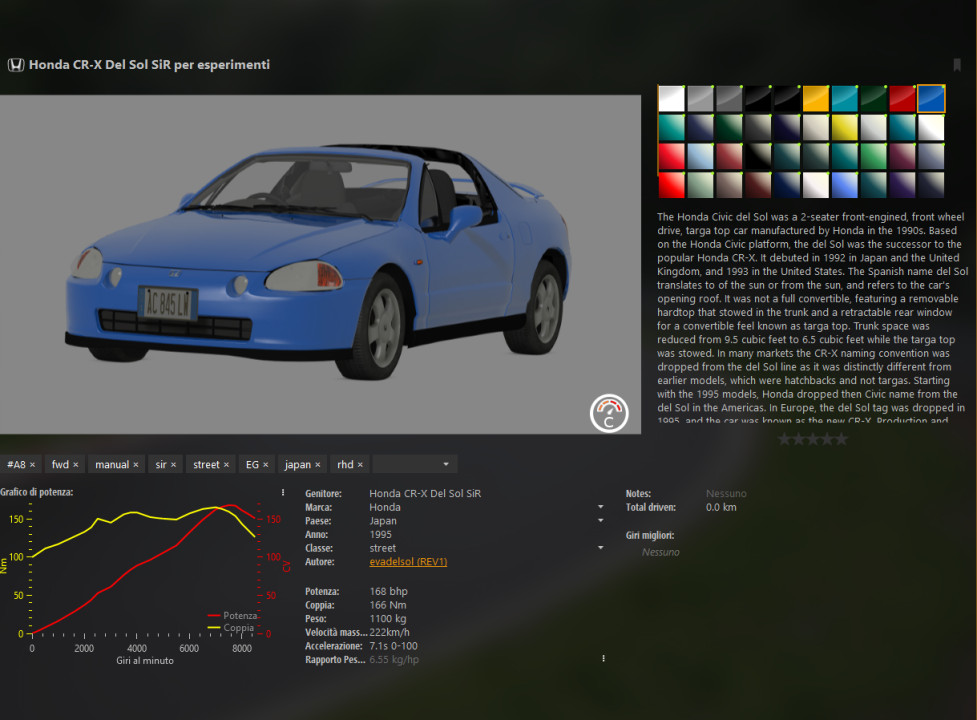This screenshot has width=977, height=720.
Task: Select the glossy dark green skin icon
Action: (873, 99)
